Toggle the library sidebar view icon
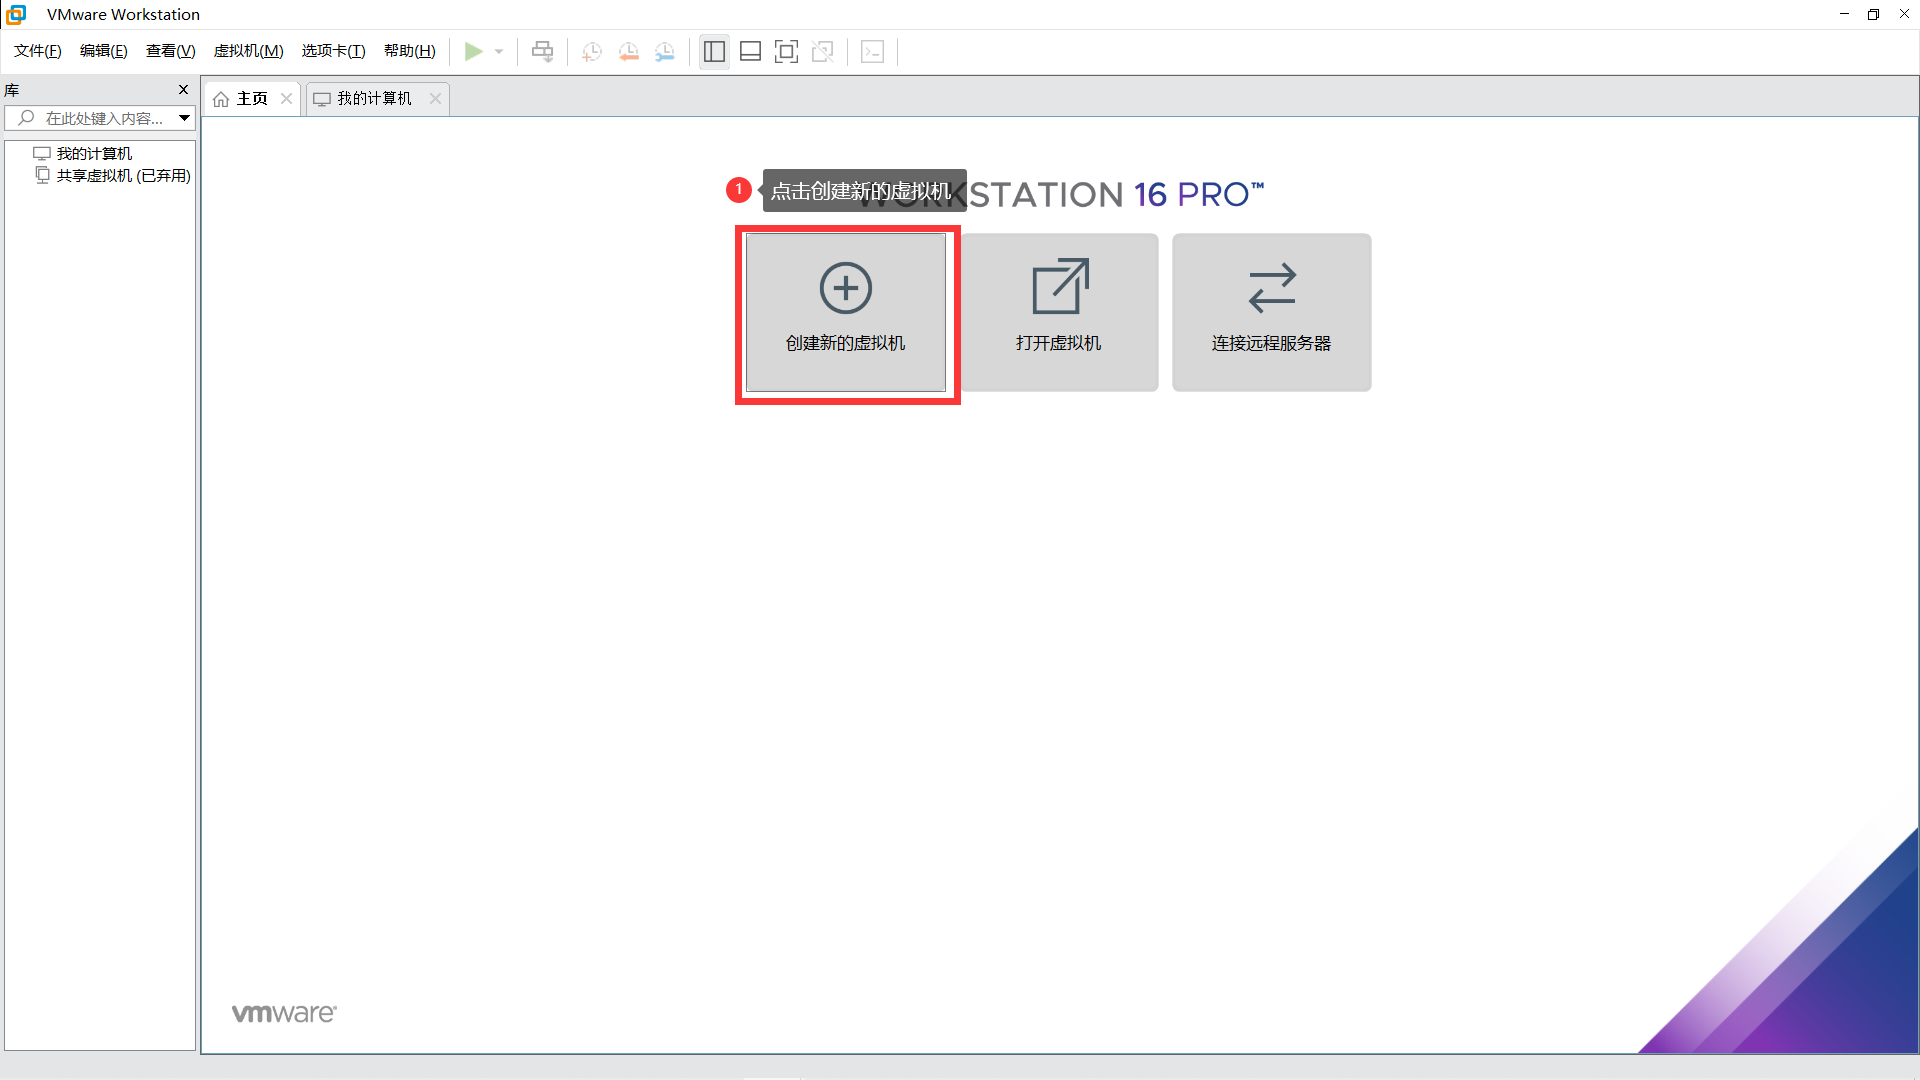The width and height of the screenshot is (1920, 1080). (x=714, y=52)
